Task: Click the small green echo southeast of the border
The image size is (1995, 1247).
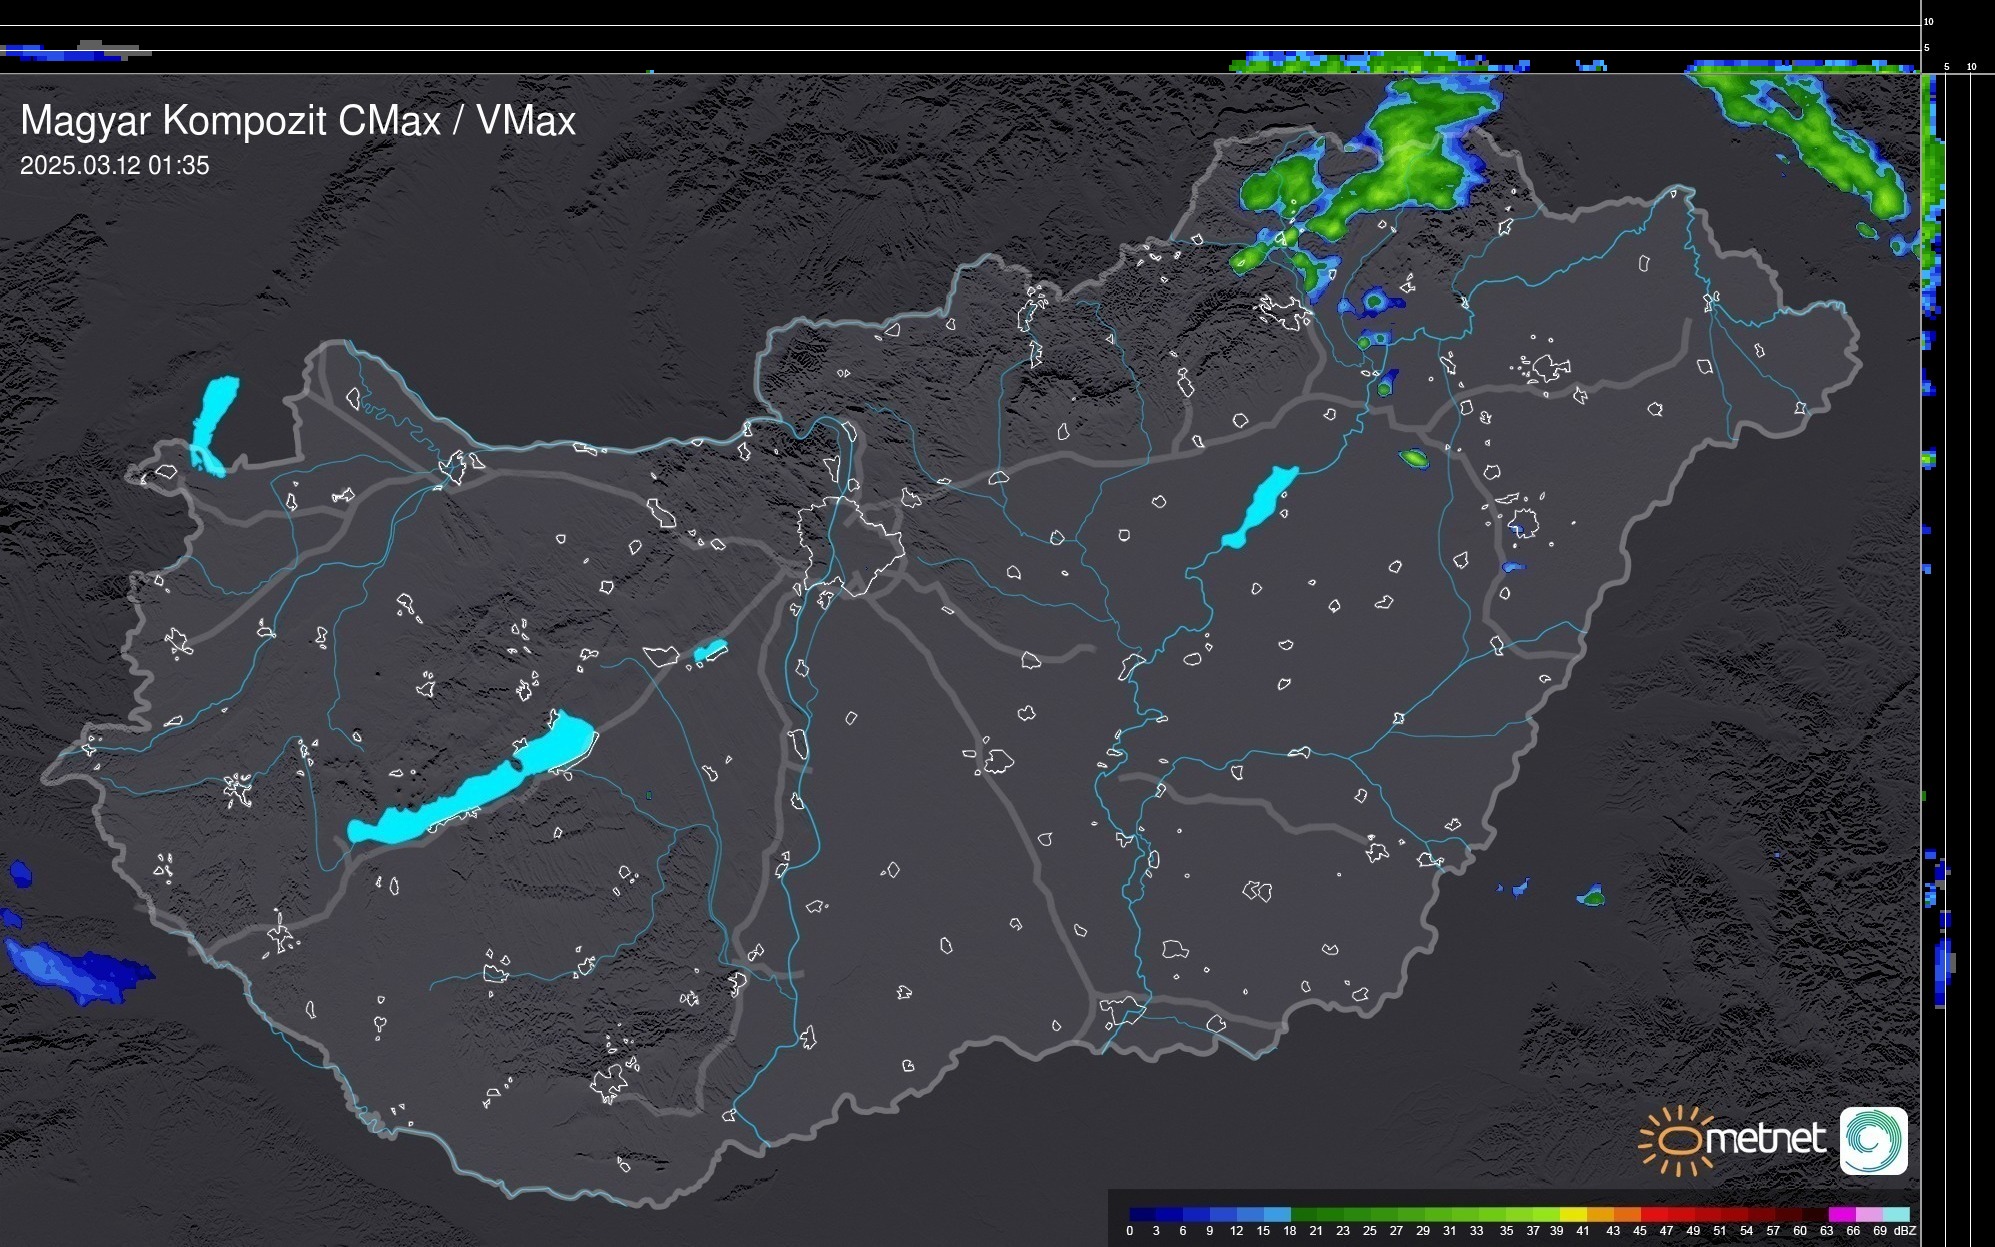Action: 1592,896
